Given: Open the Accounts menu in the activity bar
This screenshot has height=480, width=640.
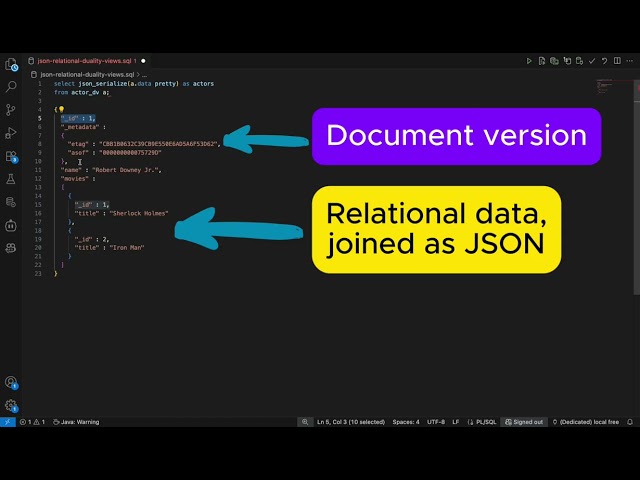Looking at the screenshot, I should 11,382.
